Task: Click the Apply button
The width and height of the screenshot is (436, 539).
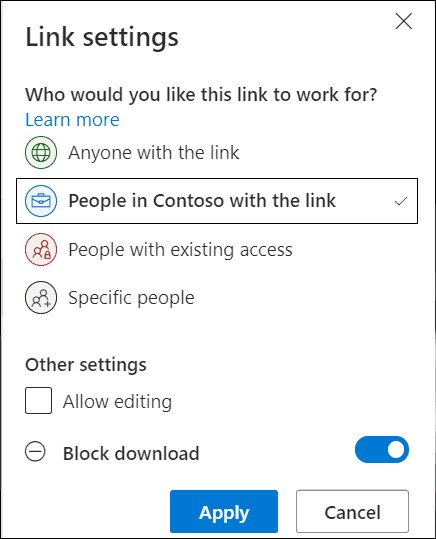Action: point(224,512)
